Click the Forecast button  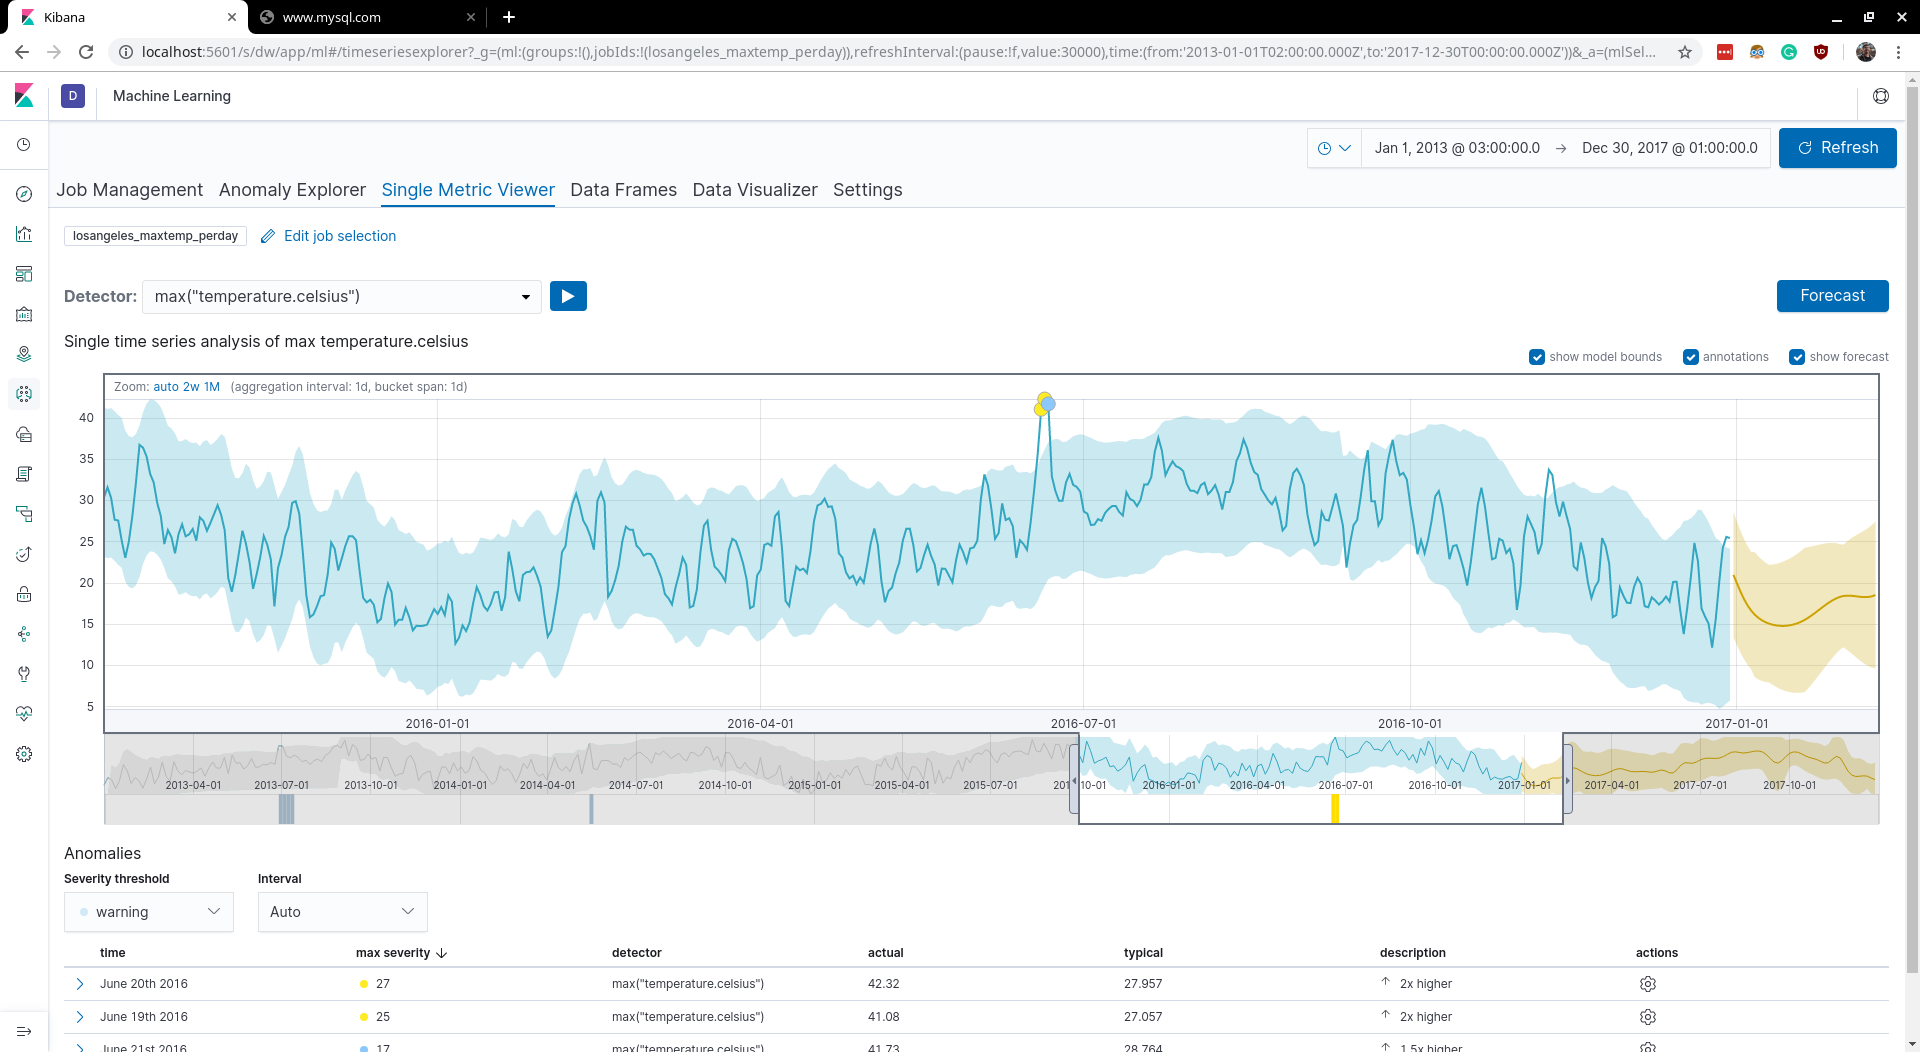point(1832,296)
